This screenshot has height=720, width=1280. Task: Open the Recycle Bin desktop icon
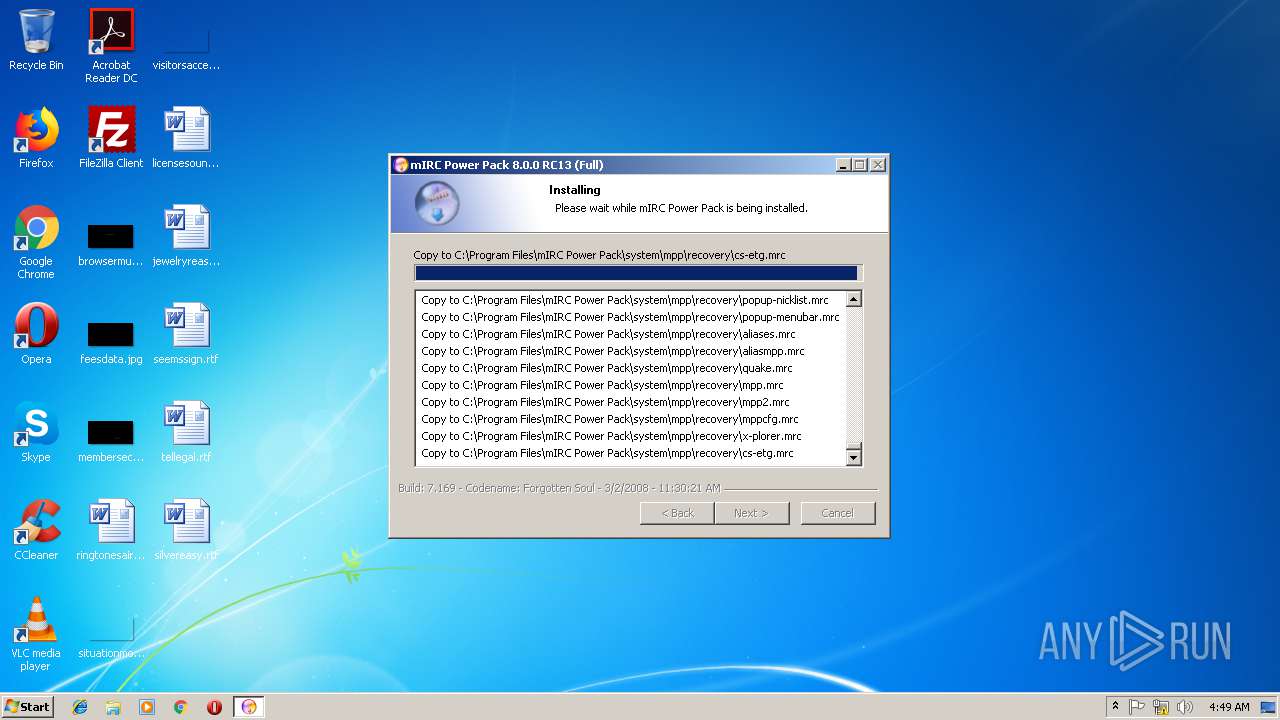(x=36, y=40)
